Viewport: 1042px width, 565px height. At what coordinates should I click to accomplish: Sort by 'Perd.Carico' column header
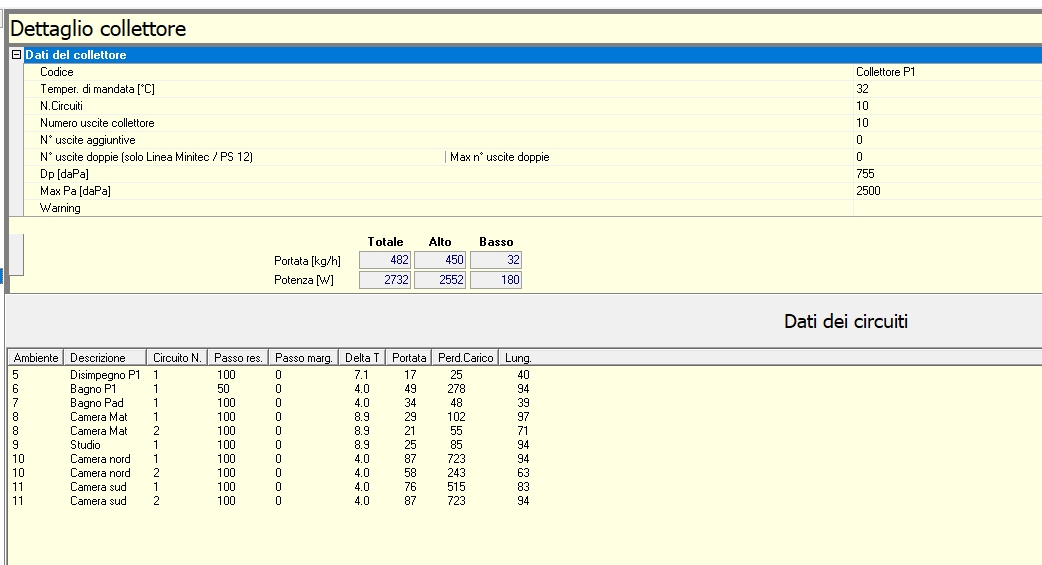pyautogui.click(x=465, y=358)
